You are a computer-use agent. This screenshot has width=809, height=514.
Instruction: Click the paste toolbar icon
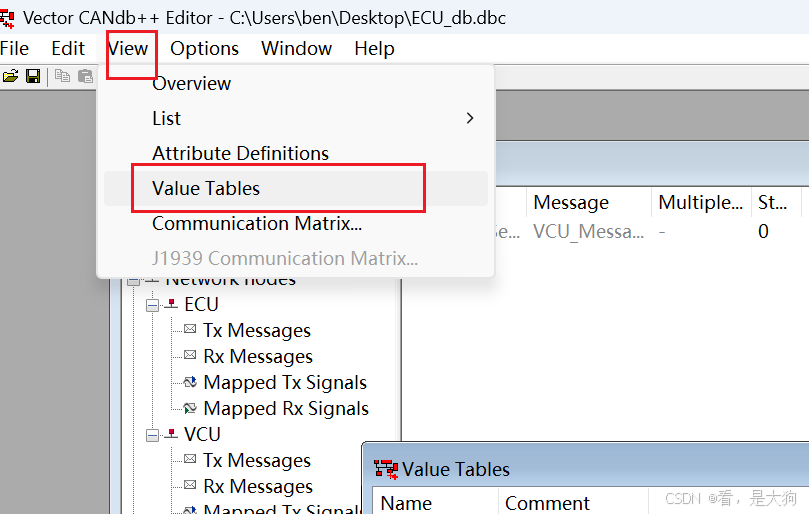(85, 76)
